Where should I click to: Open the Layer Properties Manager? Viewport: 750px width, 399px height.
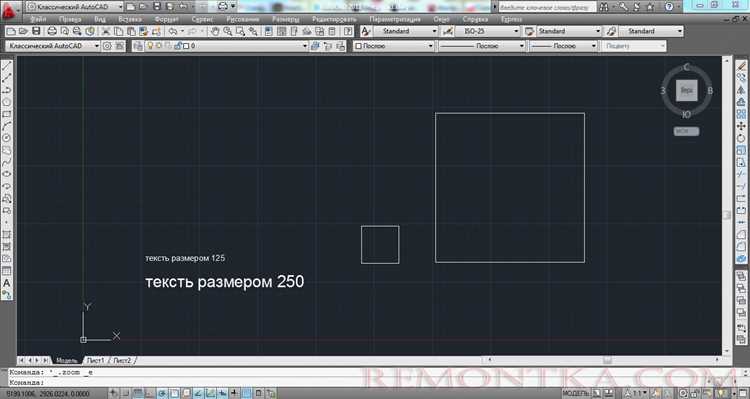[138, 46]
